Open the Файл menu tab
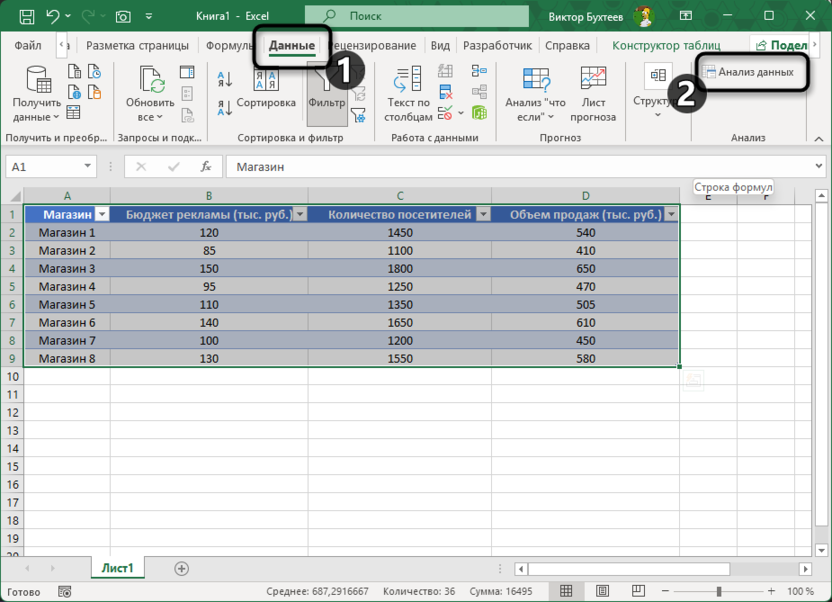The height and width of the screenshot is (602, 832). click(x=28, y=46)
